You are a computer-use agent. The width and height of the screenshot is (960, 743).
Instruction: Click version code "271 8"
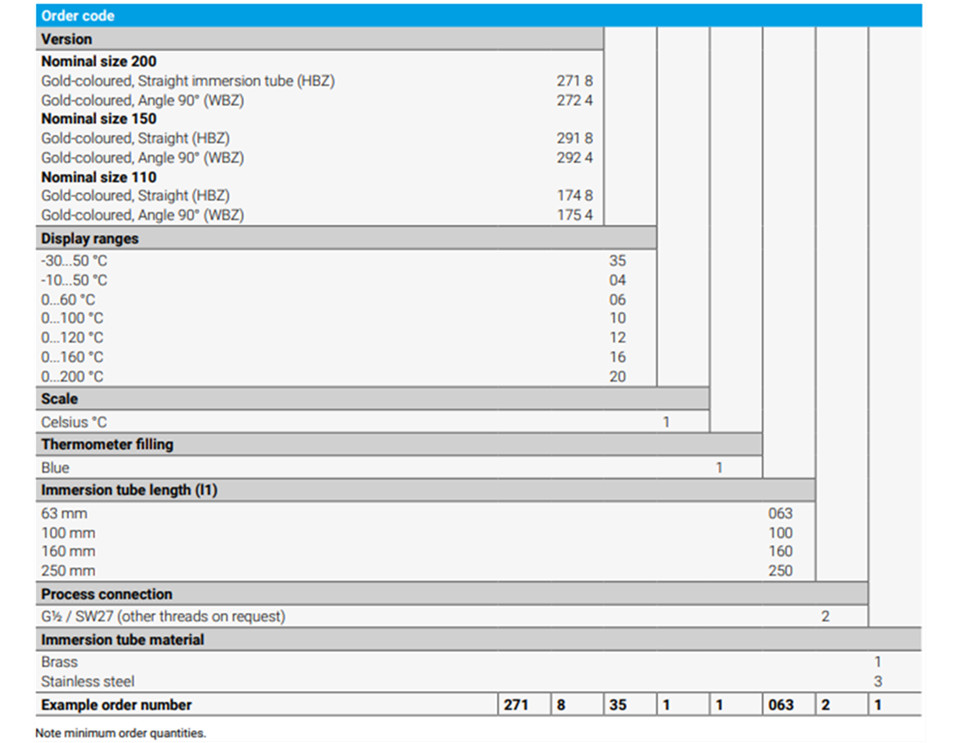pos(574,81)
